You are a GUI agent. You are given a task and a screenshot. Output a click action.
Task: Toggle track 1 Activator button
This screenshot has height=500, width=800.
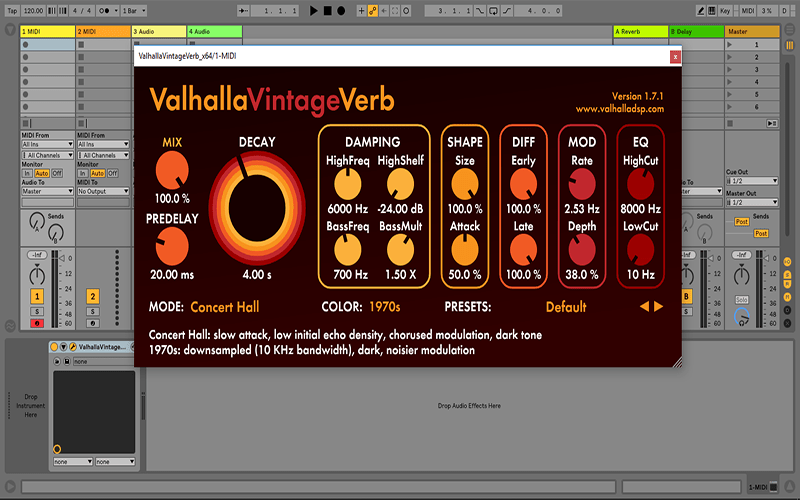pyautogui.click(x=37, y=296)
